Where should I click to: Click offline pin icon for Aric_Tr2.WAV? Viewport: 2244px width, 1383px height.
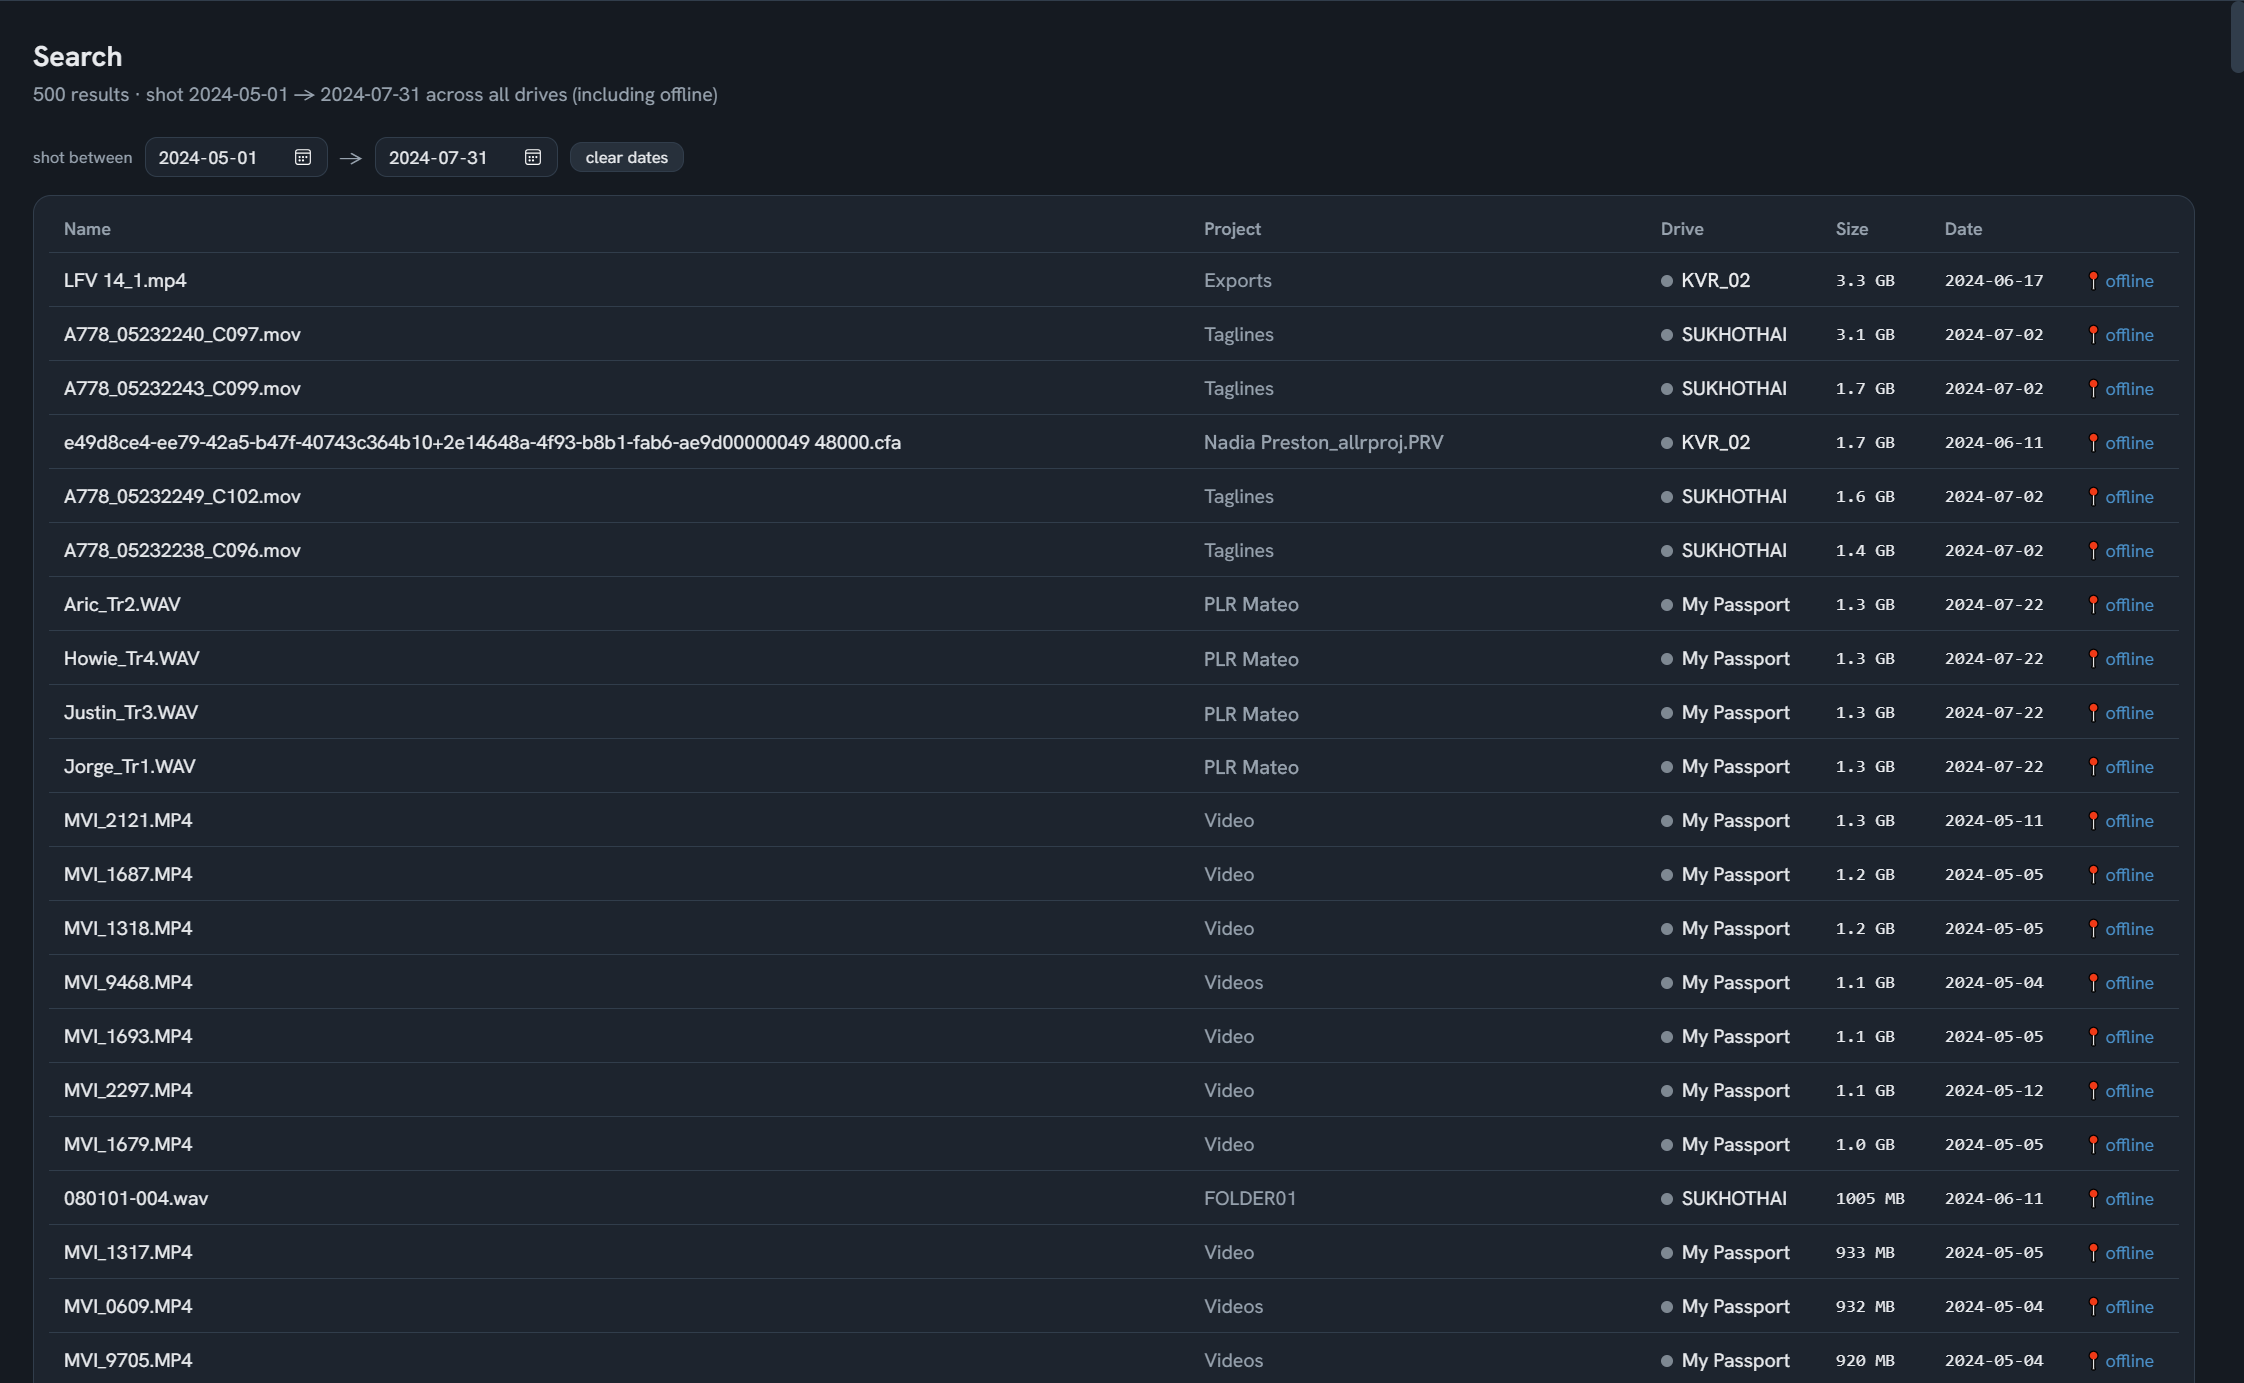coord(2093,605)
